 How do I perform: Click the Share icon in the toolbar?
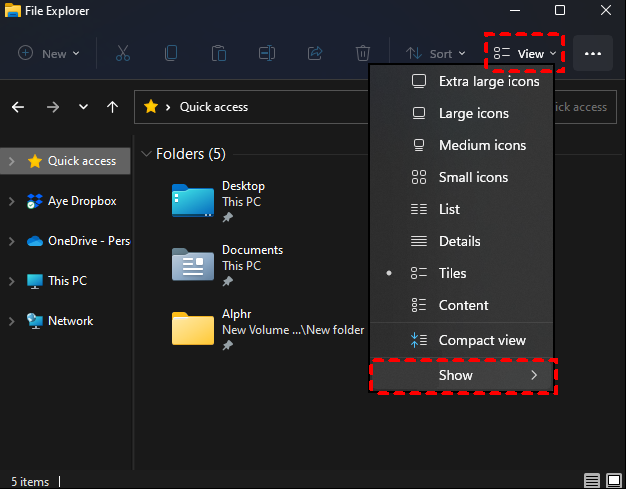click(315, 53)
